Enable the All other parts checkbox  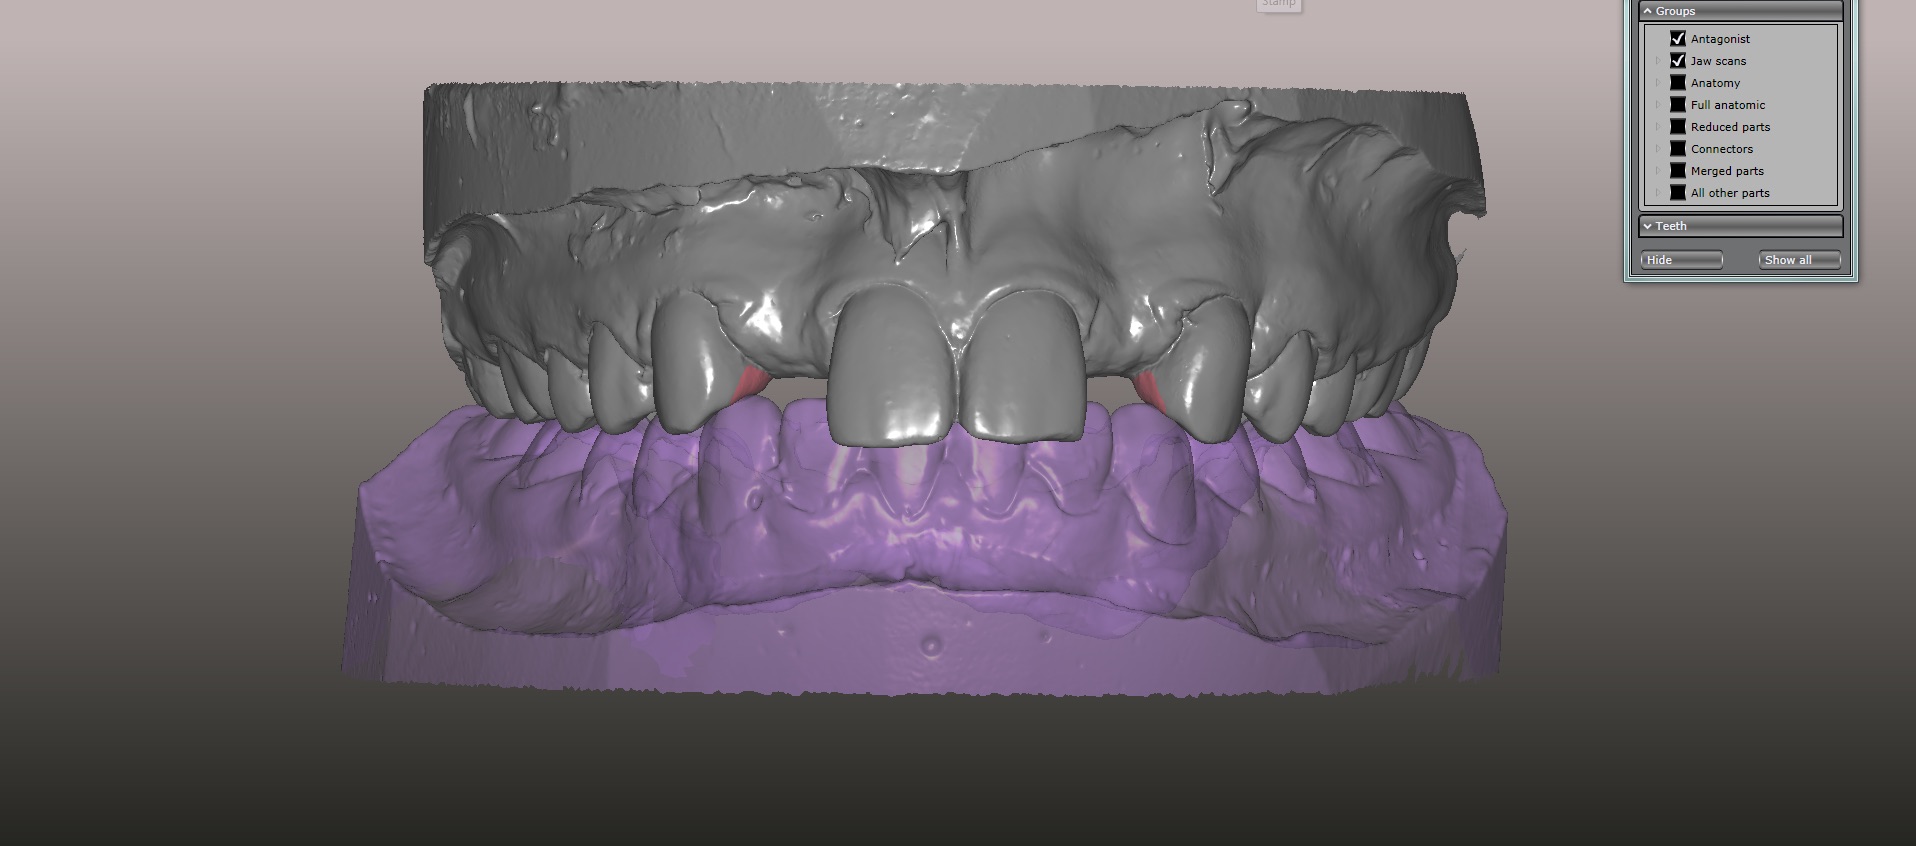point(1678,193)
